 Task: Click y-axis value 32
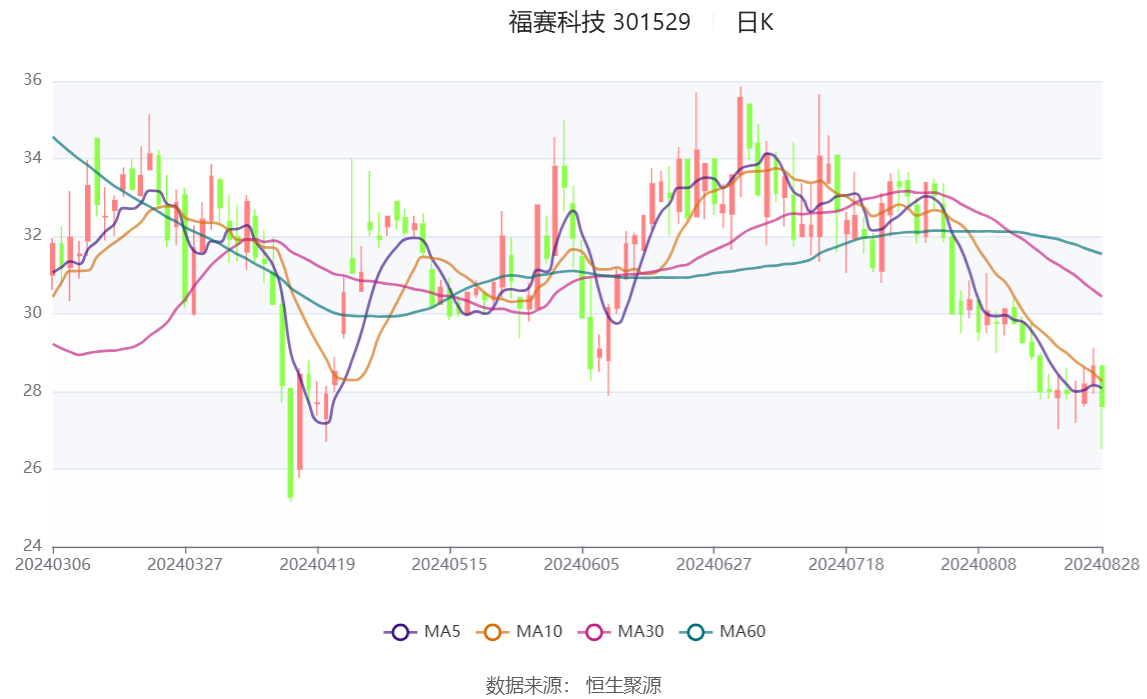coord(32,235)
